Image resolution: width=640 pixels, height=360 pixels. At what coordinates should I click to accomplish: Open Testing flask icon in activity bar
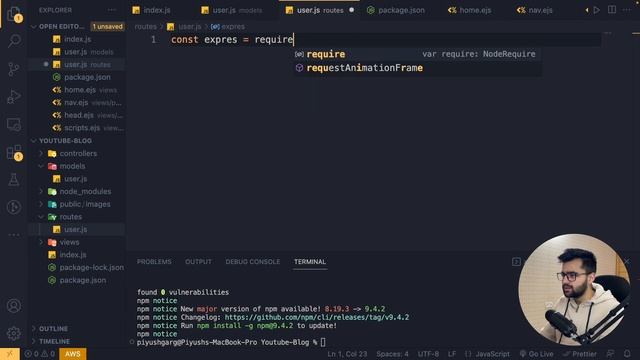click(14, 180)
